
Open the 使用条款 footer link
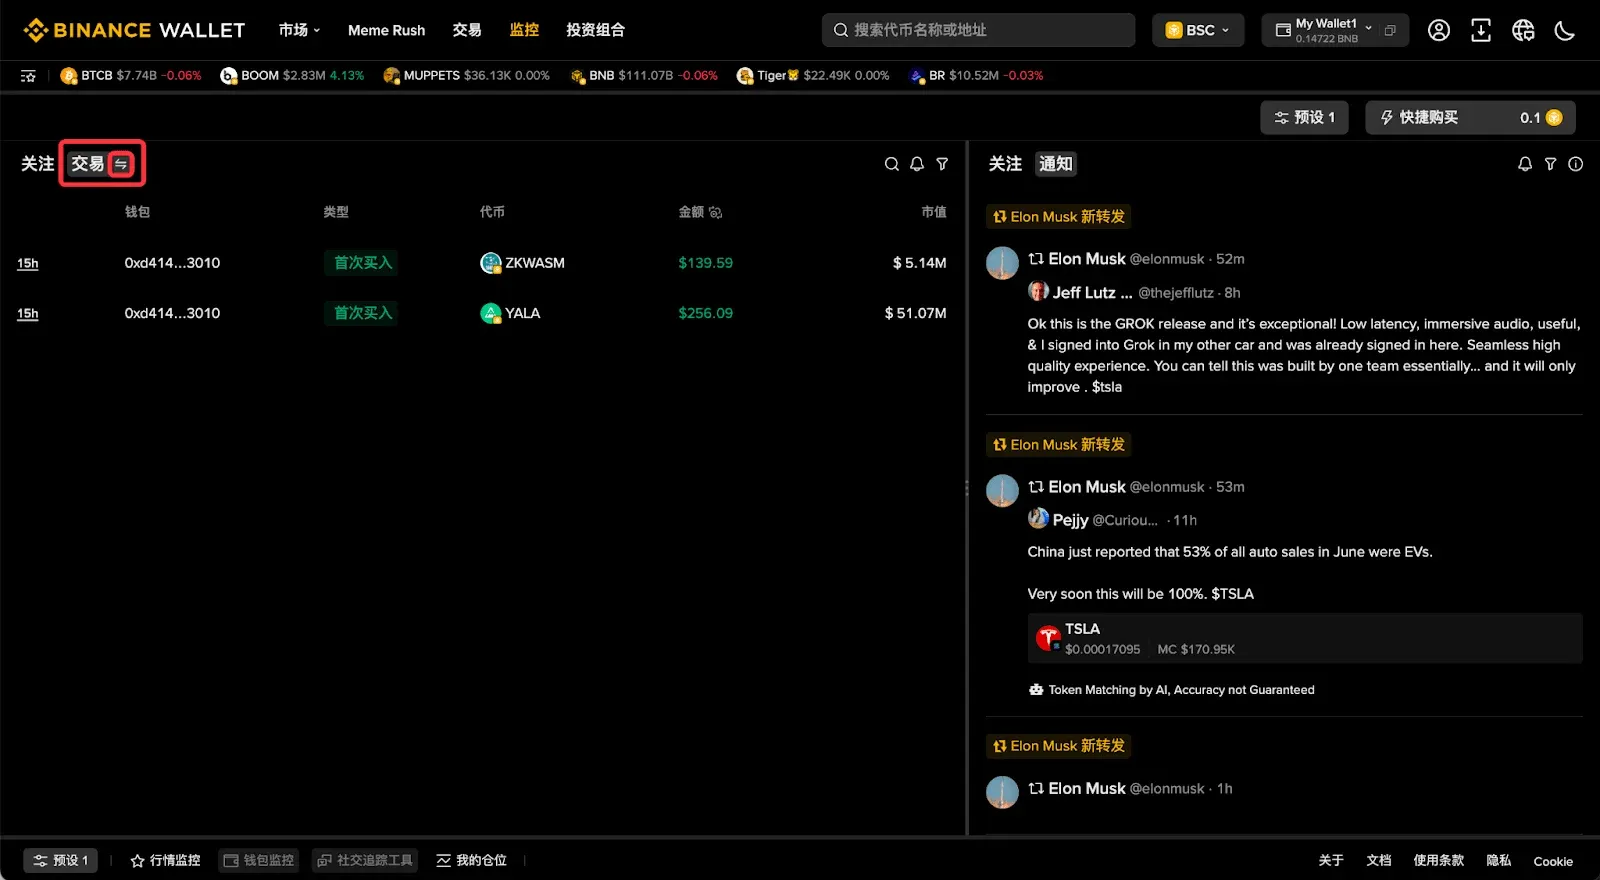click(1438, 860)
